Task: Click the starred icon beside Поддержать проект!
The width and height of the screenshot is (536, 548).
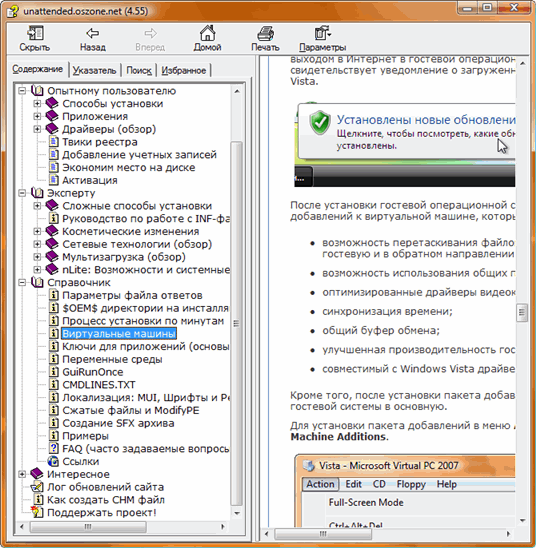Action: point(36,512)
